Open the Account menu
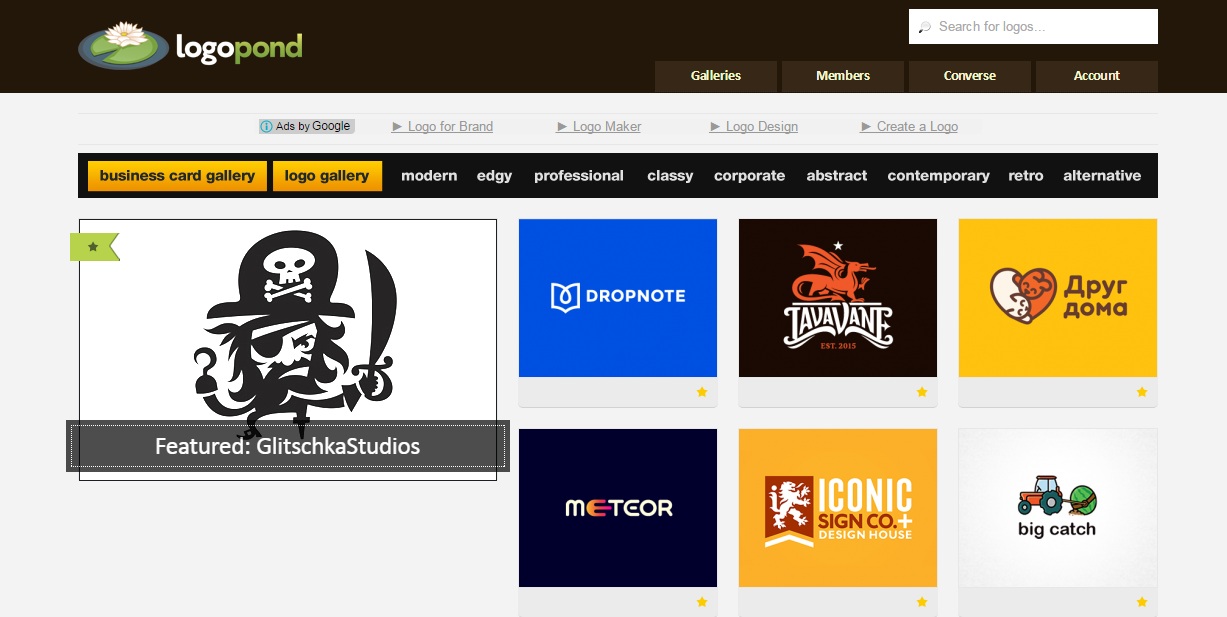Screen dimensions: 1227x617 pyautogui.click(x=1097, y=76)
